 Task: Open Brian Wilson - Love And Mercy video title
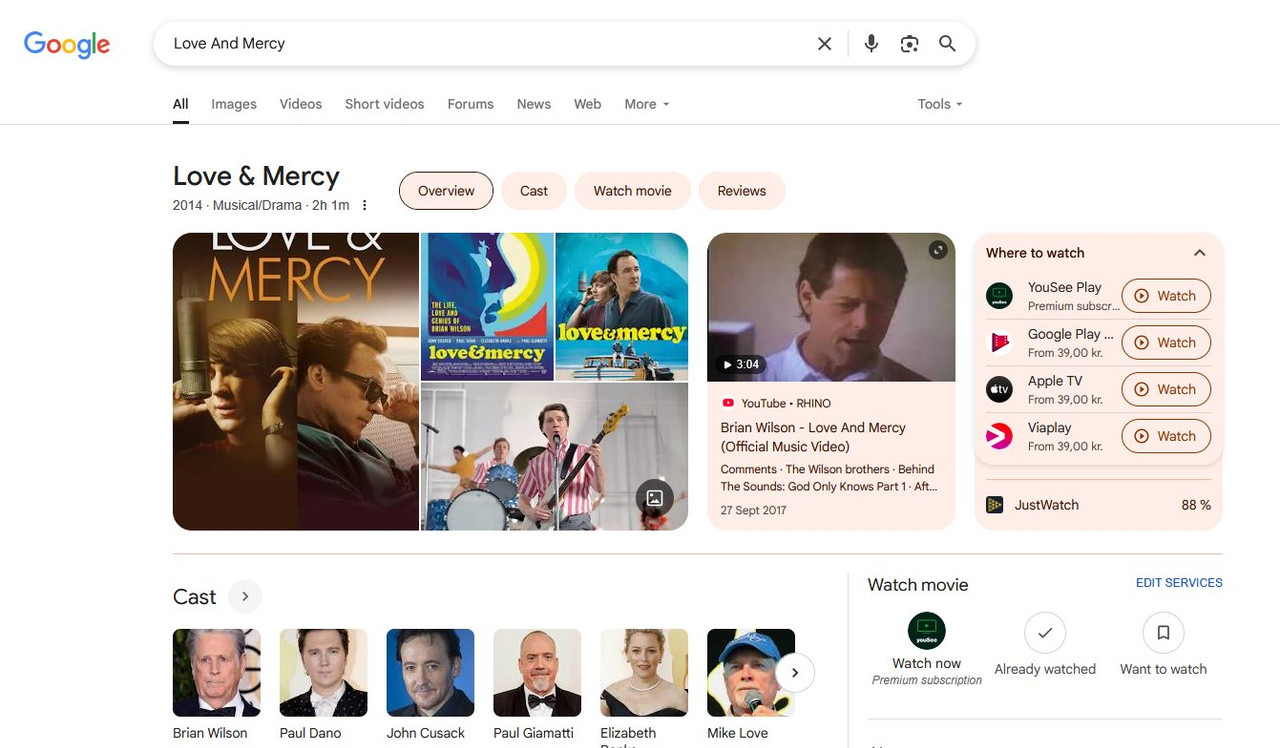pos(813,437)
